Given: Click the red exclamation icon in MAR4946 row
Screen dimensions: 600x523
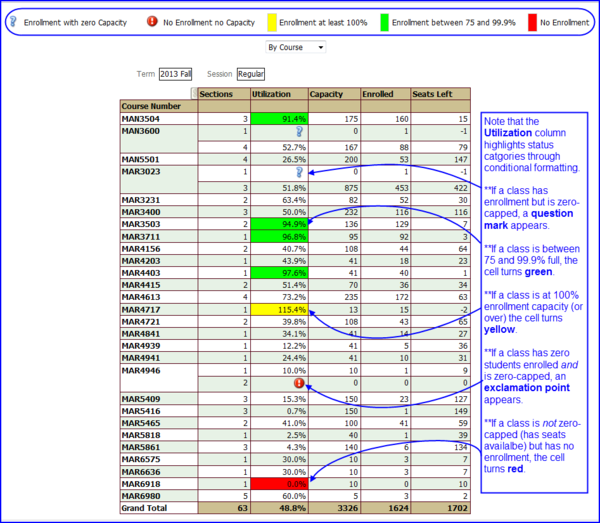Looking at the screenshot, I should pos(299,383).
